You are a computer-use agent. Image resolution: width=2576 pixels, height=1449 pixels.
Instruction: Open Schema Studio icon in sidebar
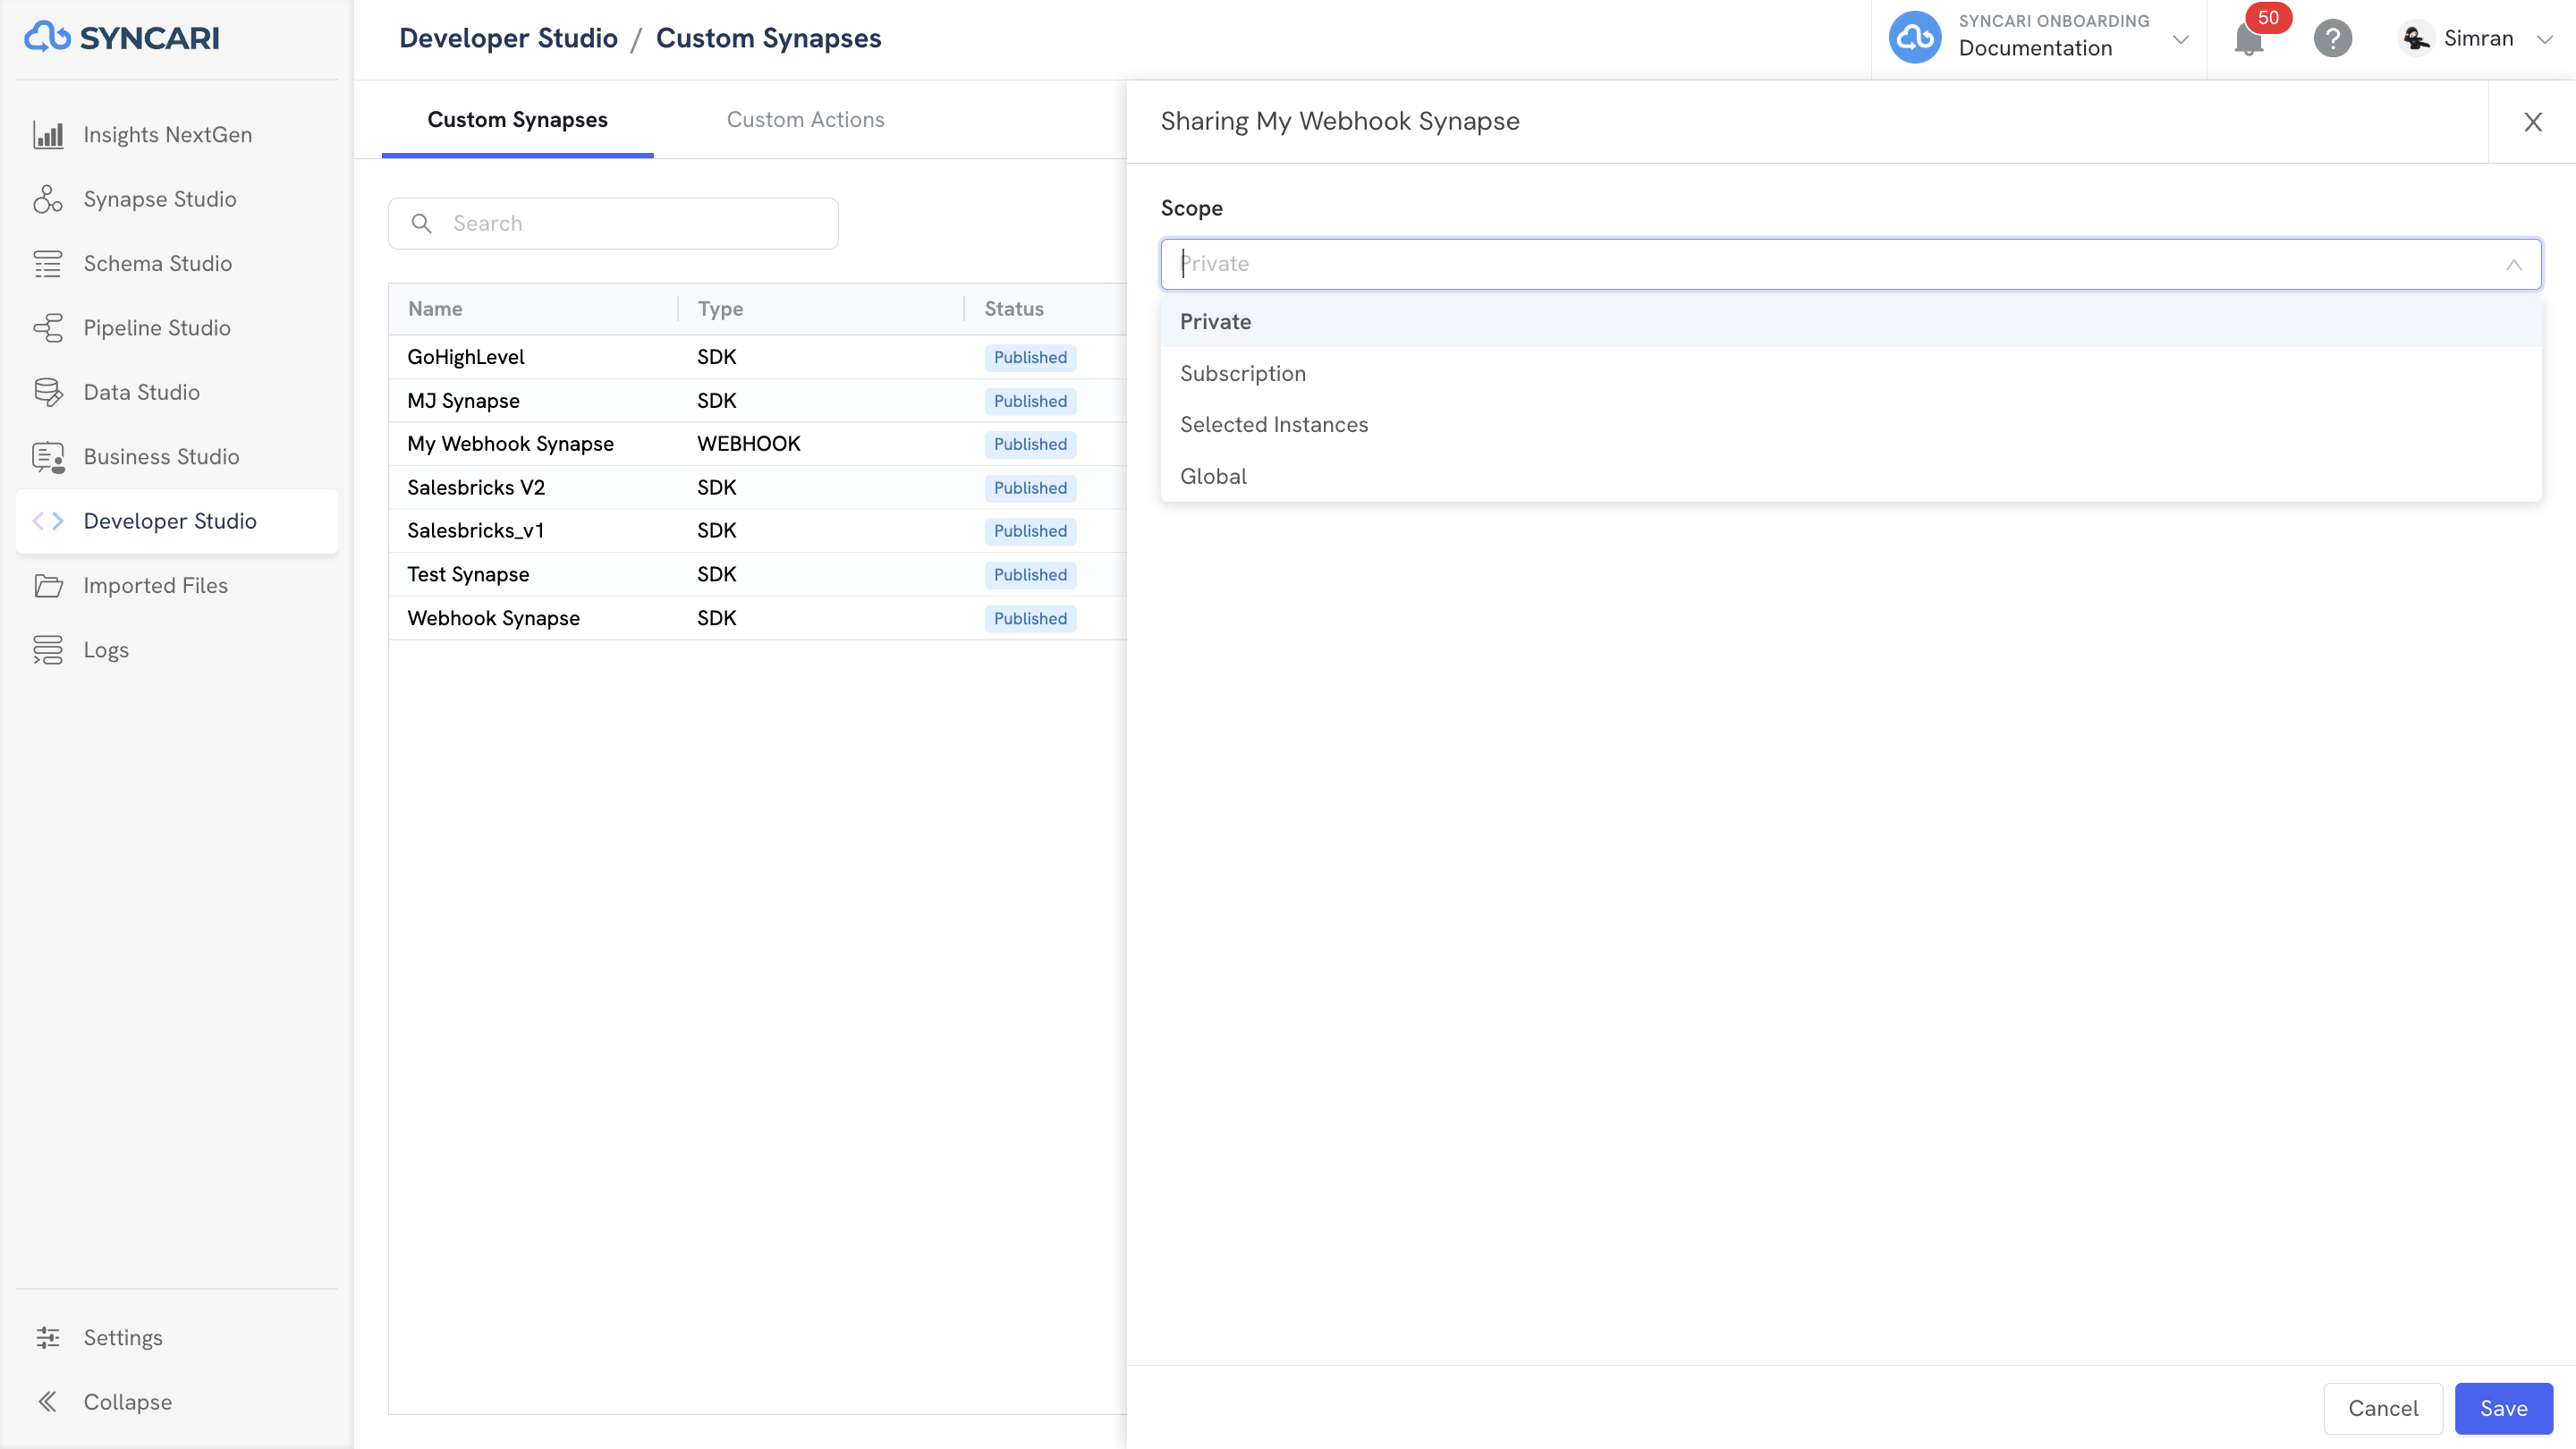pos(48,264)
